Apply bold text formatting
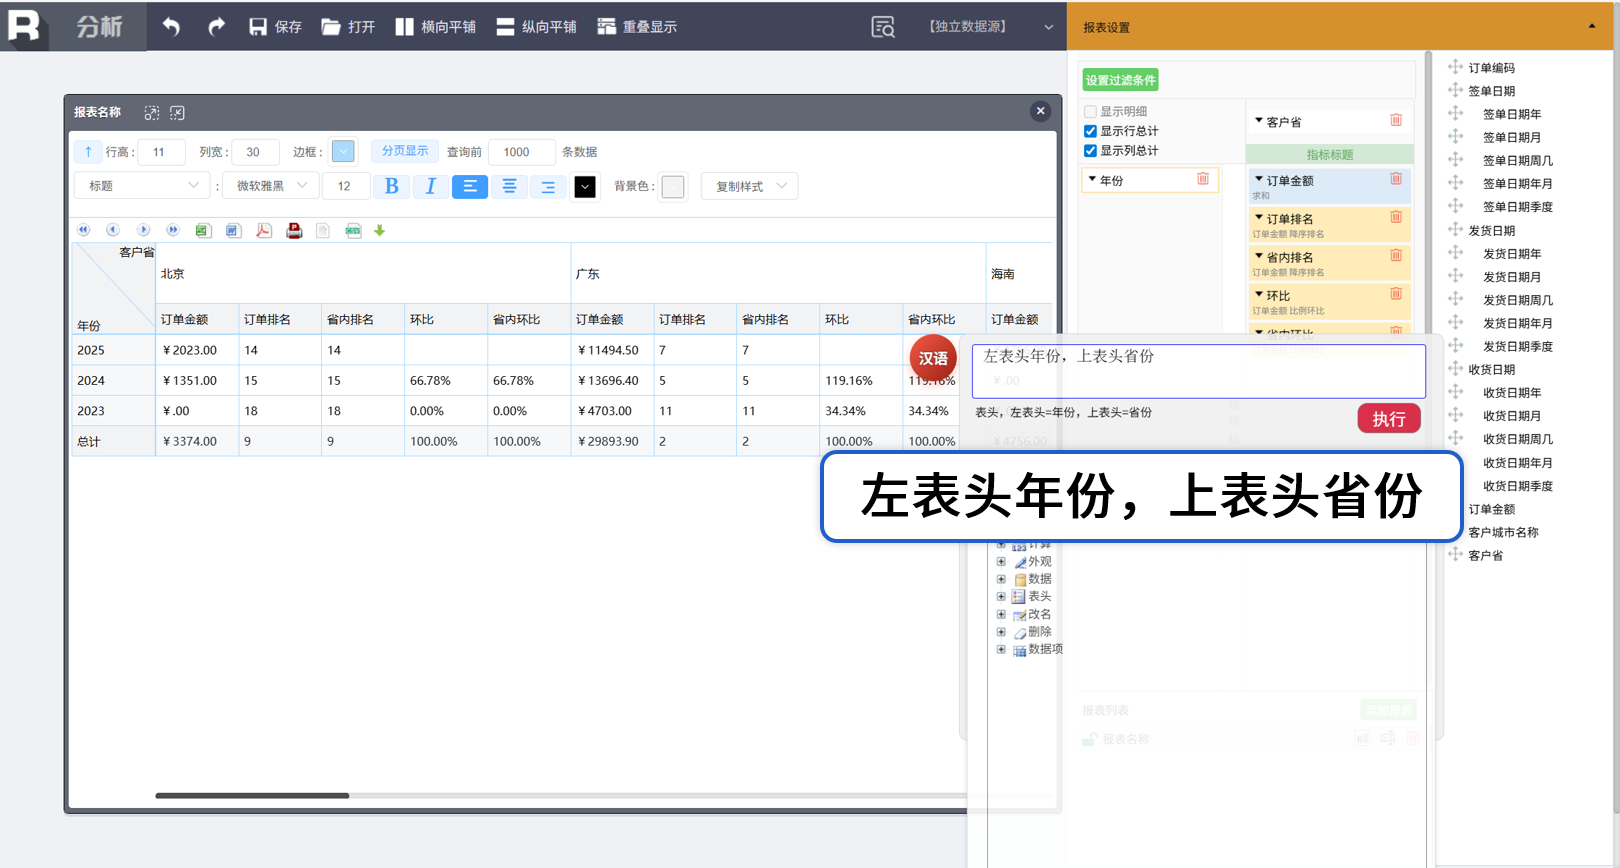 click(391, 186)
